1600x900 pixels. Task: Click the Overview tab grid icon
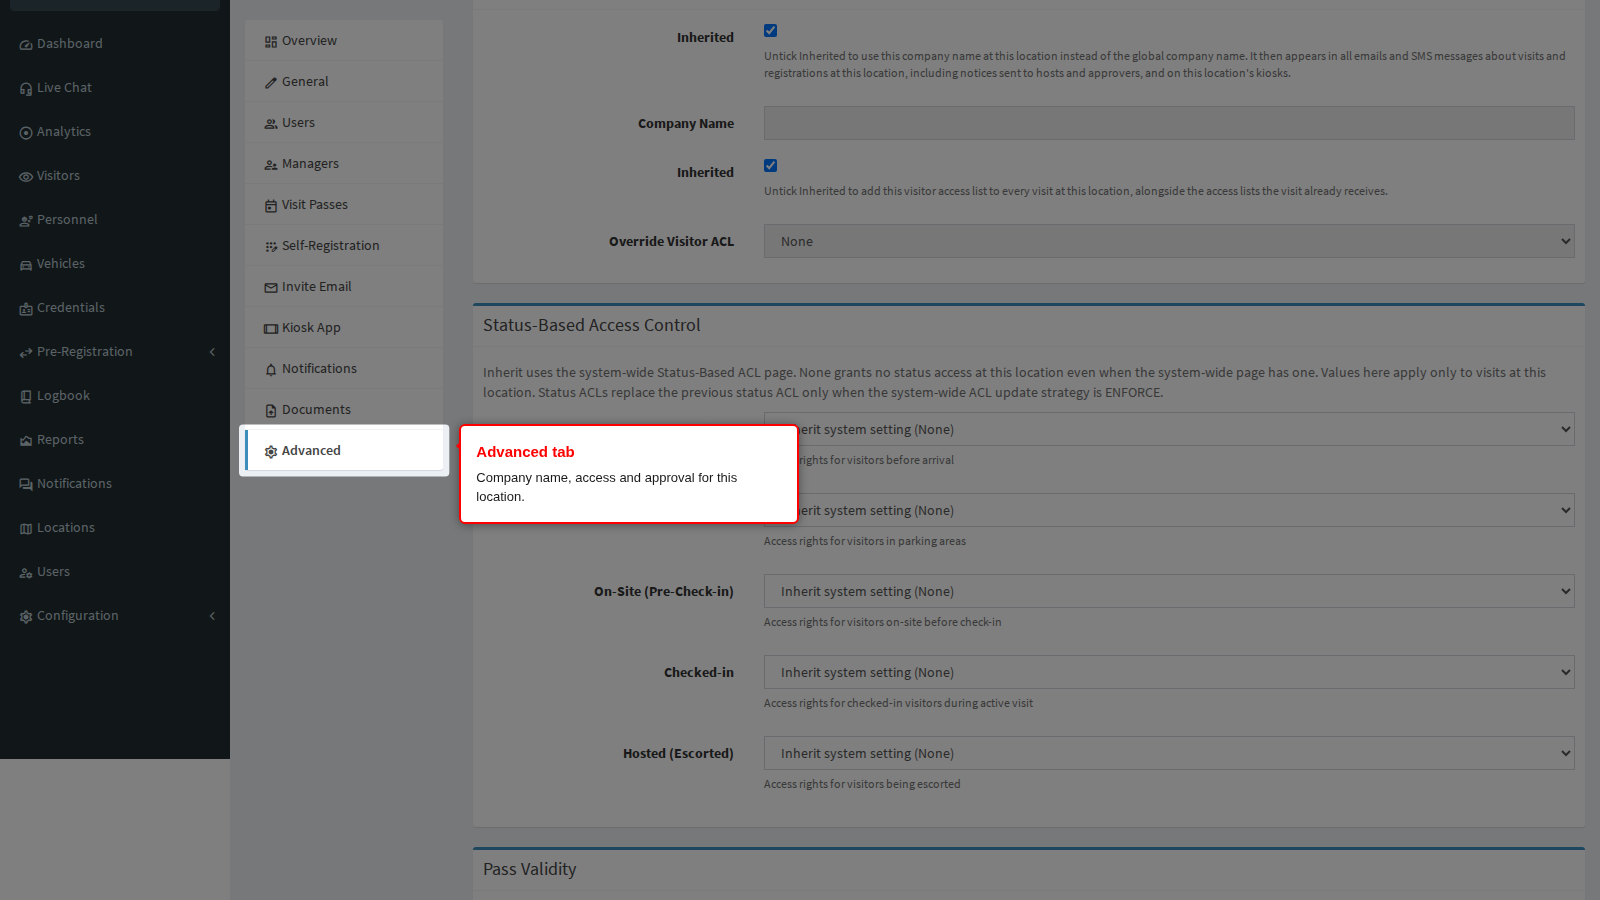(271, 42)
